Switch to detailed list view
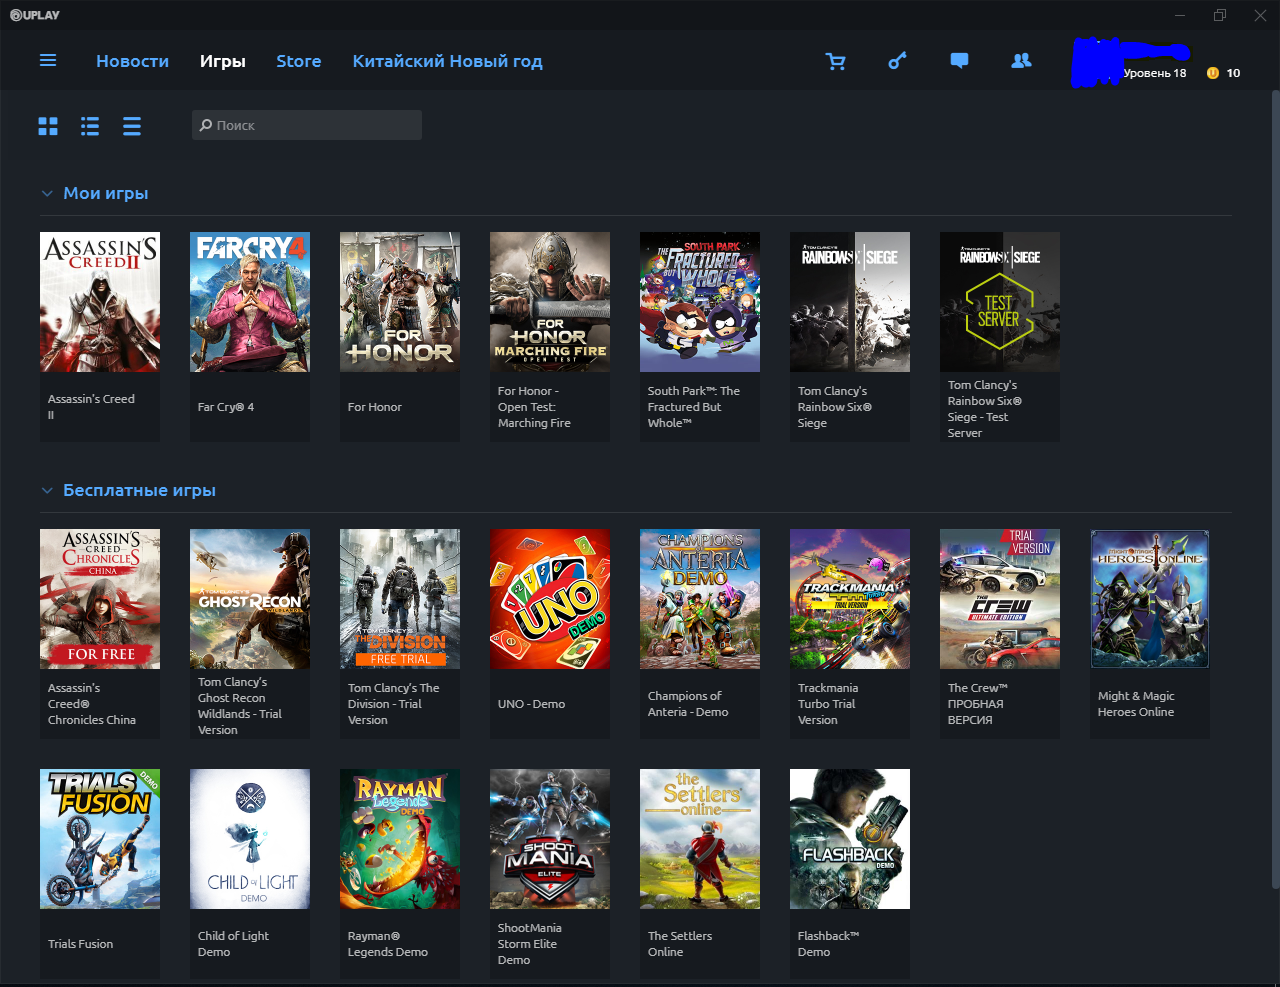The image size is (1280, 987). (x=90, y=126)
